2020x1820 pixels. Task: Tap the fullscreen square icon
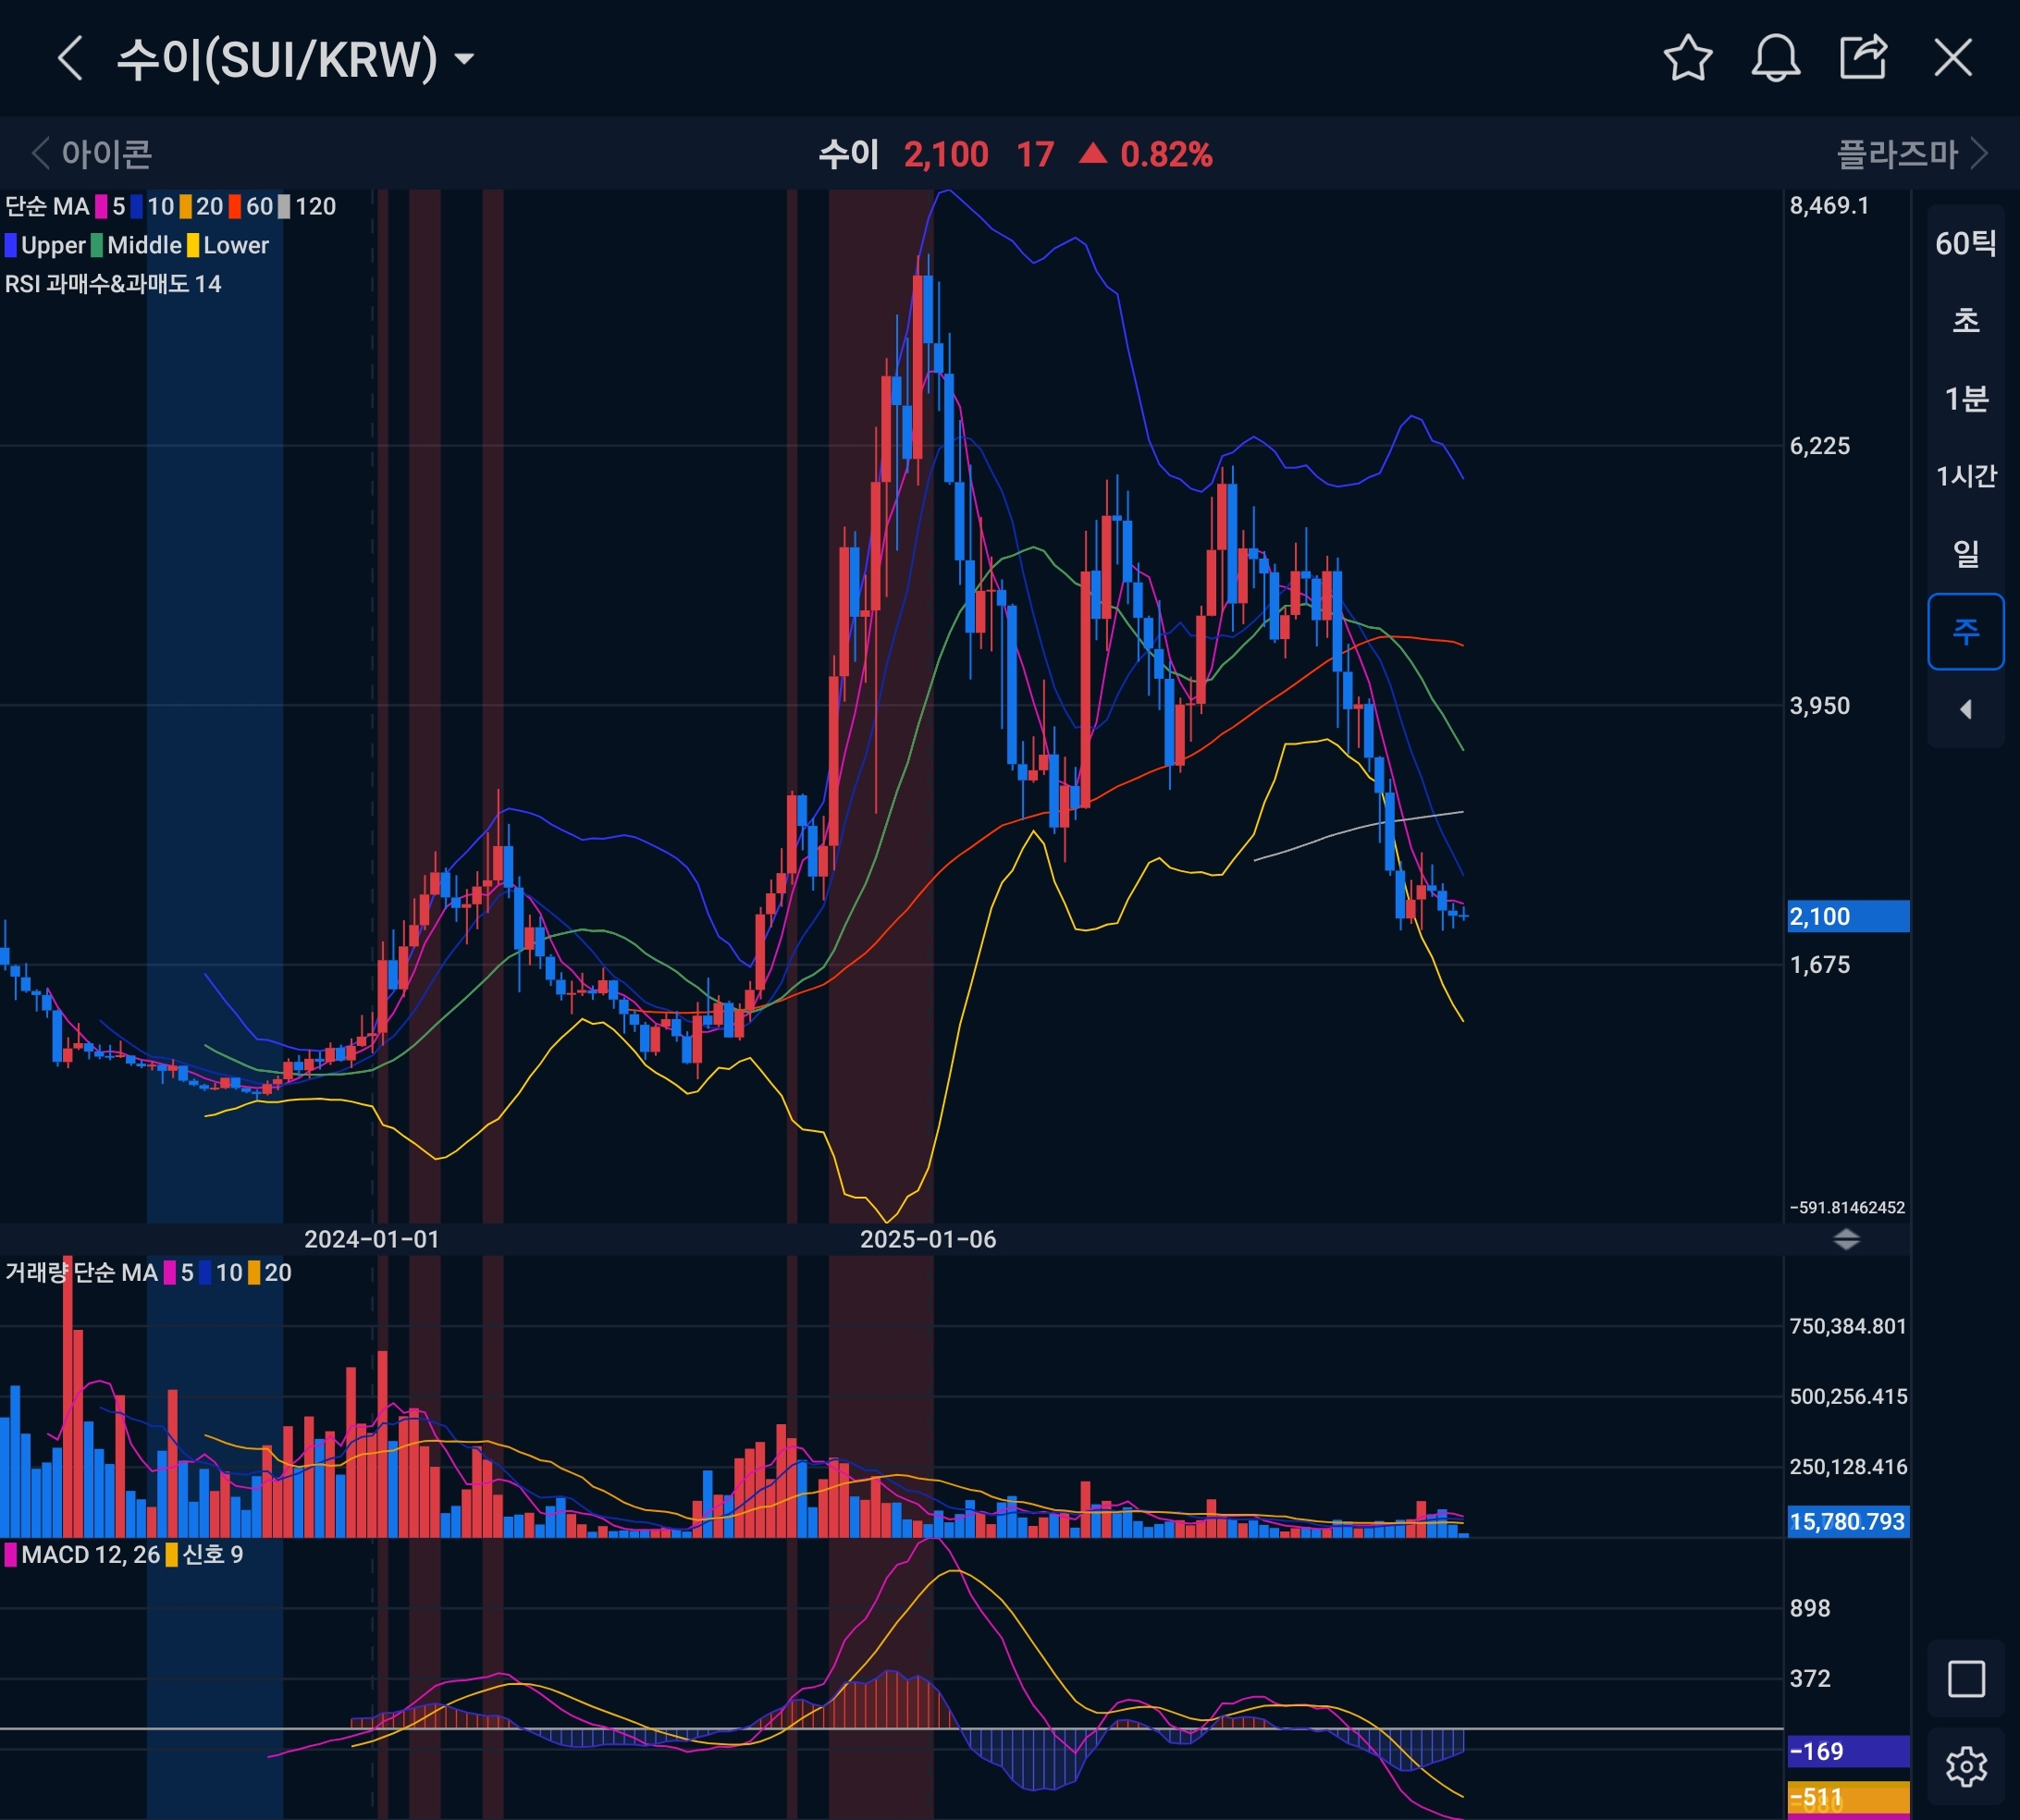[1966, 1679]
